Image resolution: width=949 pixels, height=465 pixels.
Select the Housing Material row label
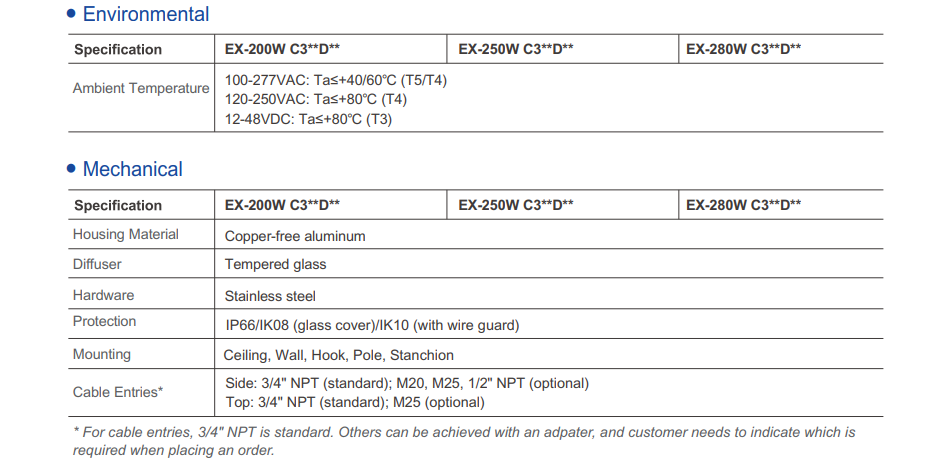tap(125, 234)
